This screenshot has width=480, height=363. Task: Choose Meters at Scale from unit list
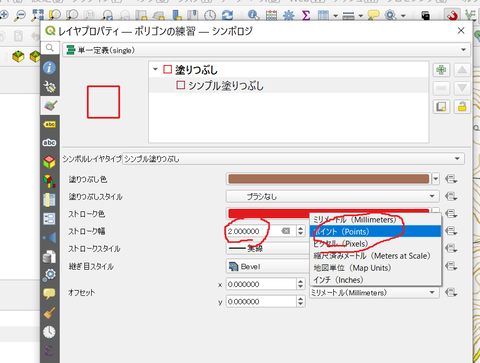[376, 256]
